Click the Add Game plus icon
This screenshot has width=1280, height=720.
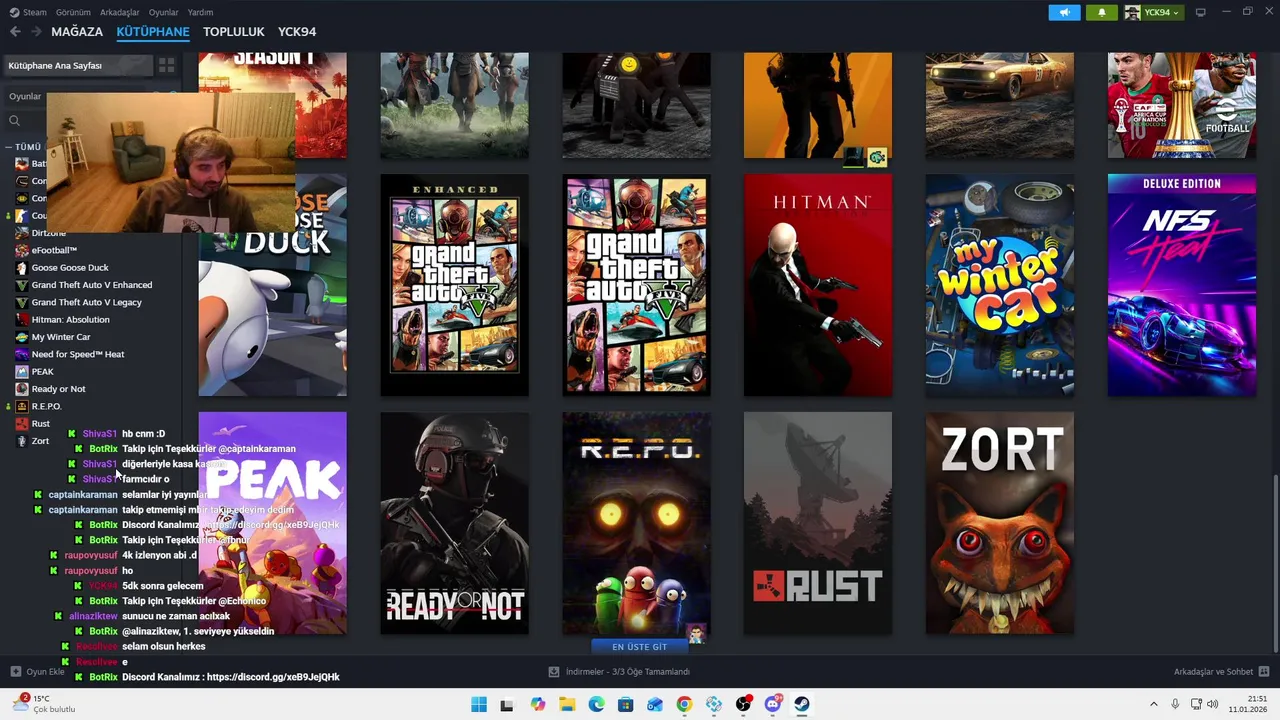pos(15,672)
